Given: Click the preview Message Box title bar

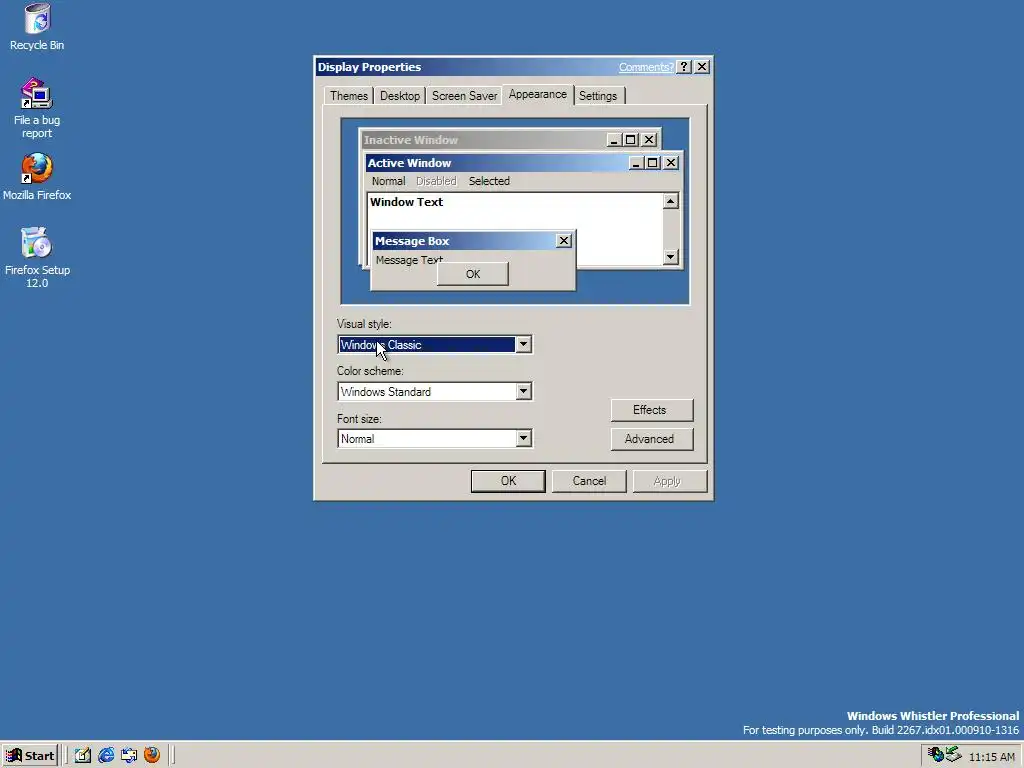Looking at the screenshot, I should click(x=473, y=241).
